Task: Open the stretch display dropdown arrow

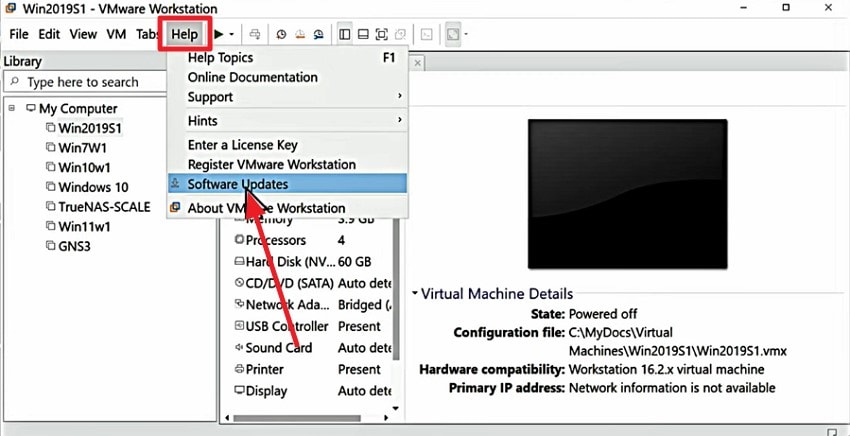Action: (466, 34)
